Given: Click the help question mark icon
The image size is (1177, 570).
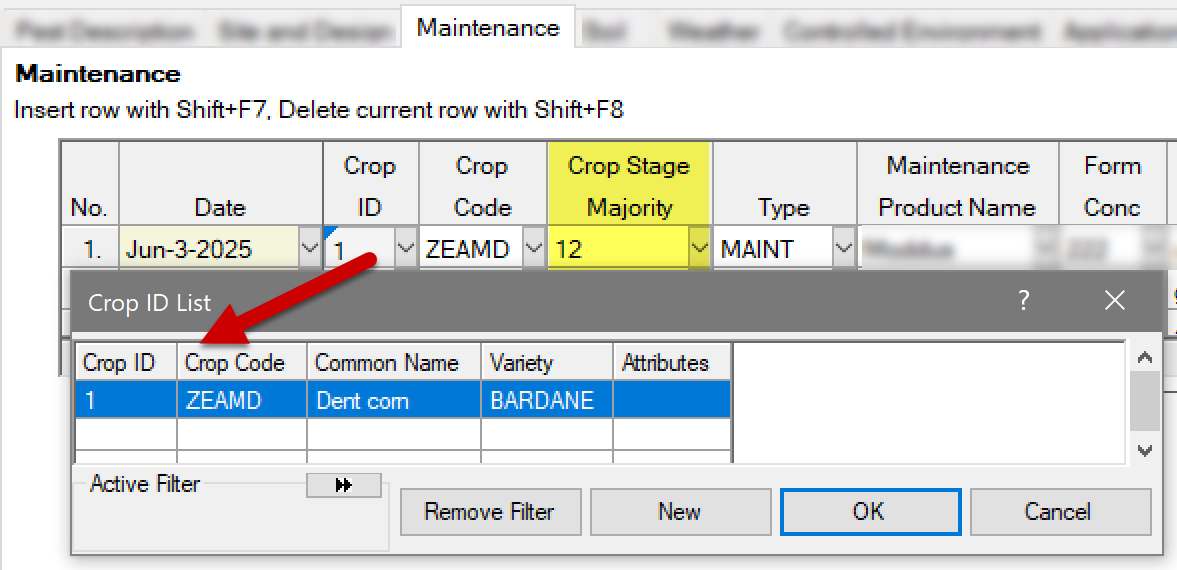Looking at the screenshot, I should pos(1024,301).
